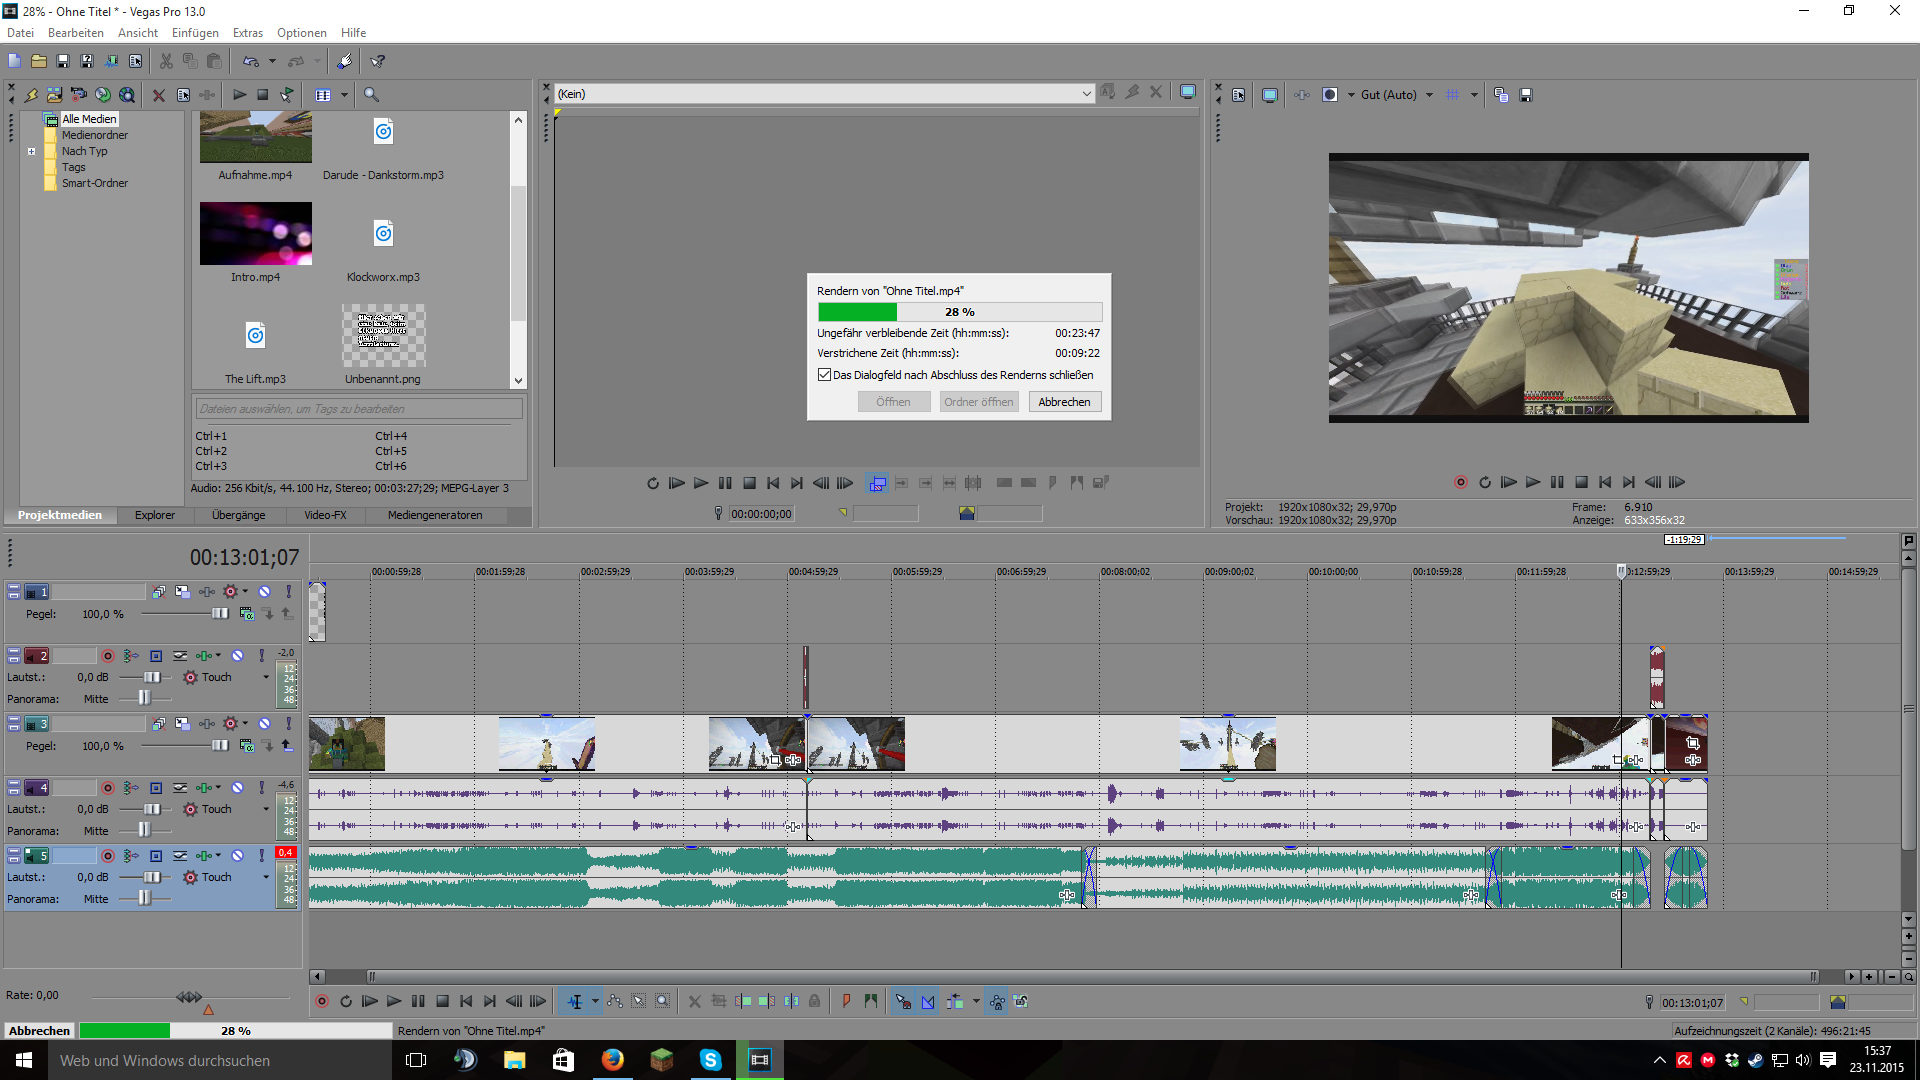The image size is (1920, 1080).
Task: Mute audio track 2
Action: 238,656
